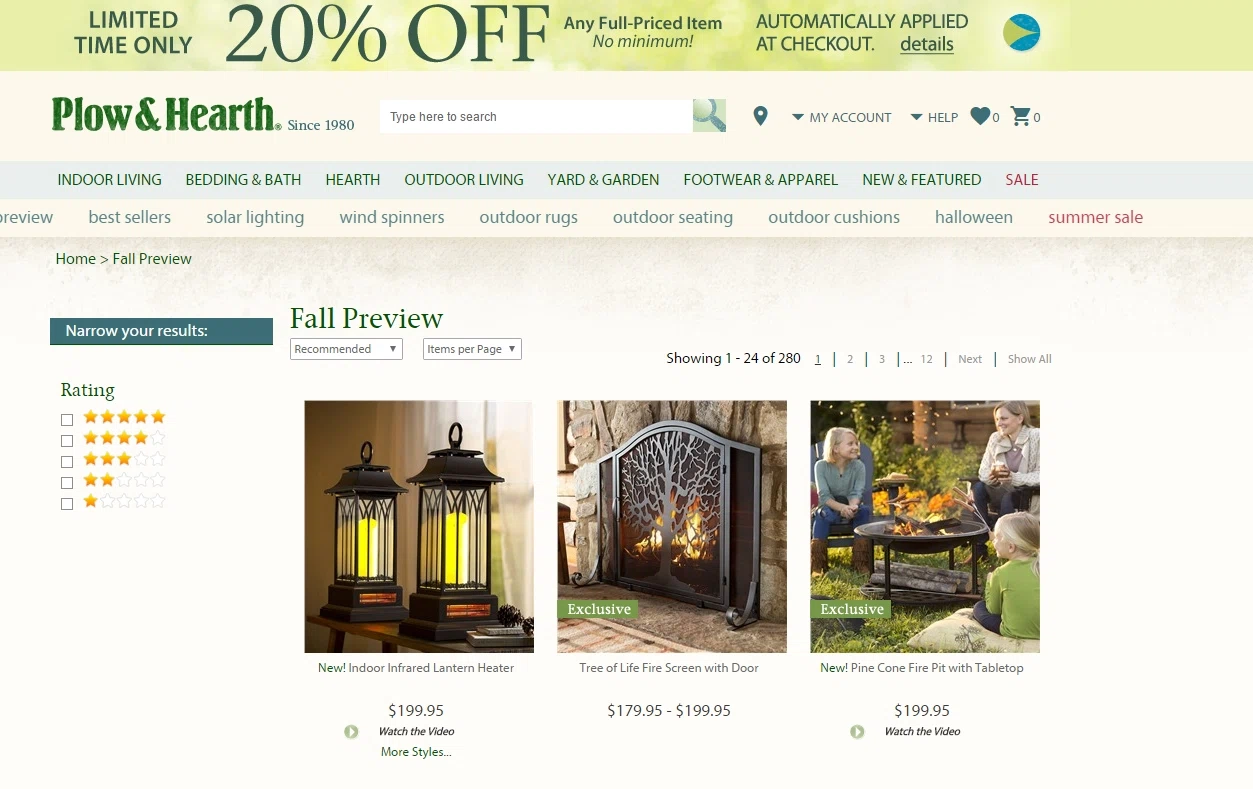The height and width of the screenshot is (789, 1253).
Task: Expand the My Account menu
Action: point(841,117)
